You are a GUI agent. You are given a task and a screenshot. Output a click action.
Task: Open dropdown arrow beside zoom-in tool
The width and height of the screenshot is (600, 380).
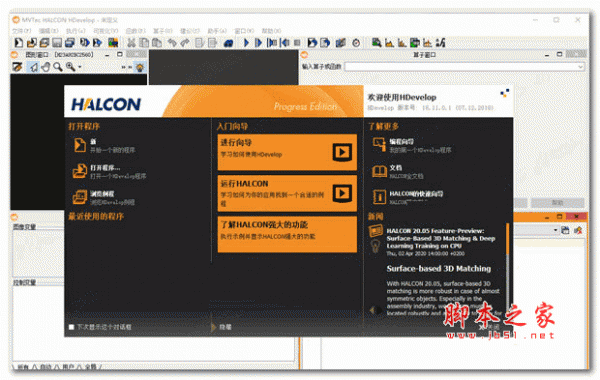tap(80, 67)
